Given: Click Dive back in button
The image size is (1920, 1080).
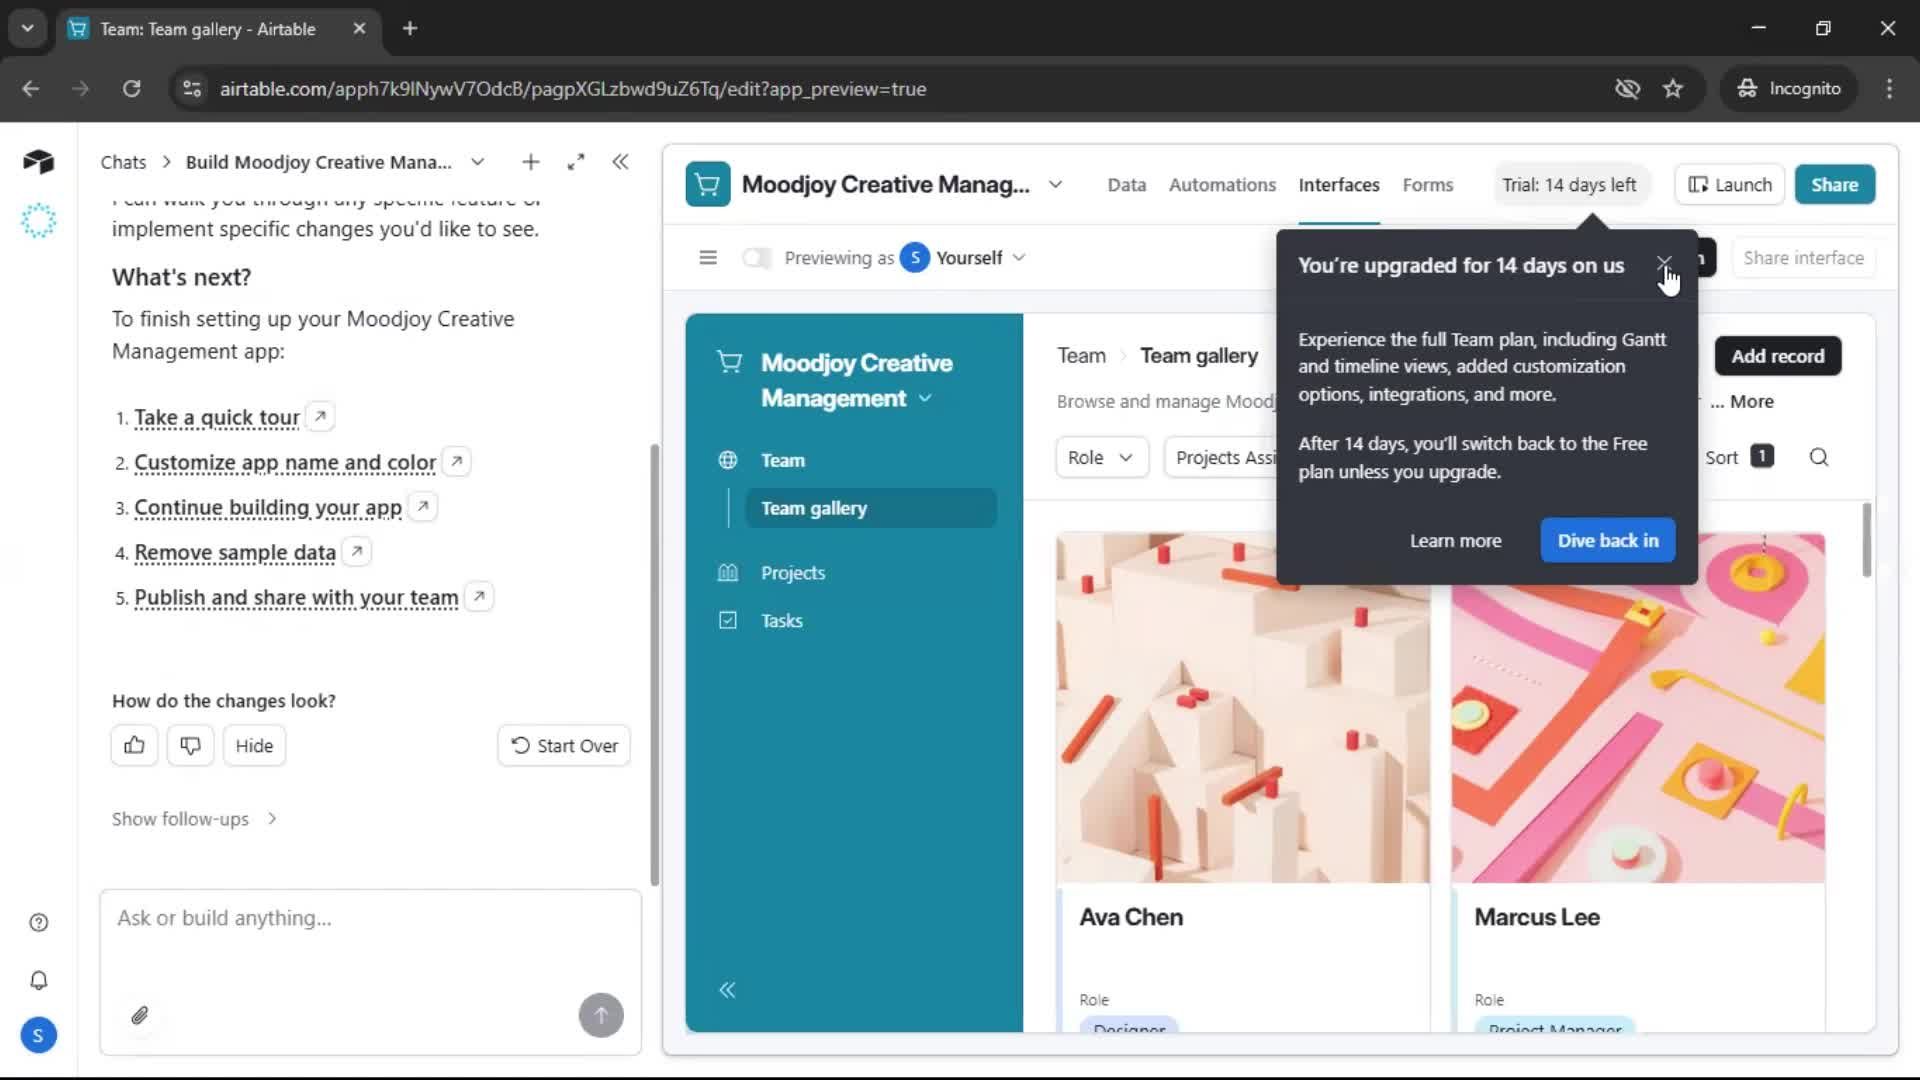Looking at the screenshot, I should [1607, 540].
